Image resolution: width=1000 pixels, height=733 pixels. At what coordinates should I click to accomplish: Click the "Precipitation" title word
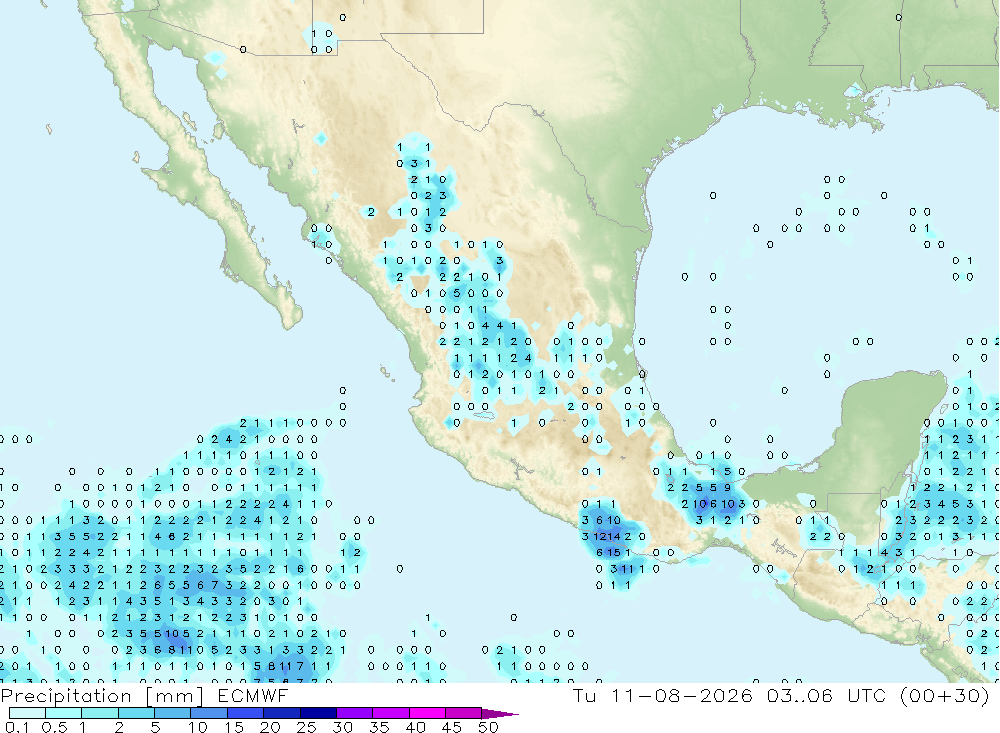tap(66, 696)
